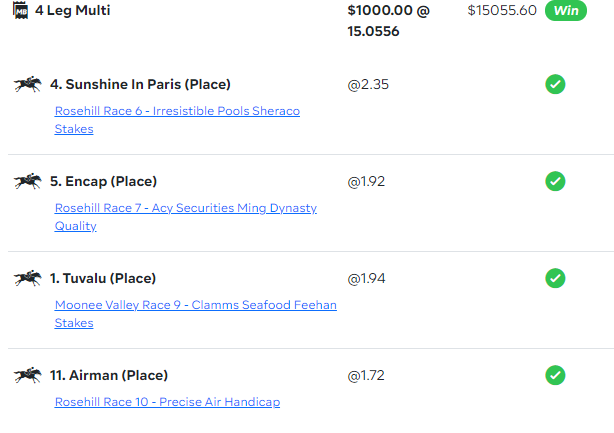Click horse racing icon beside Sunshine In Paris
This screenshot has width=614, height=433.
(28, 84)
